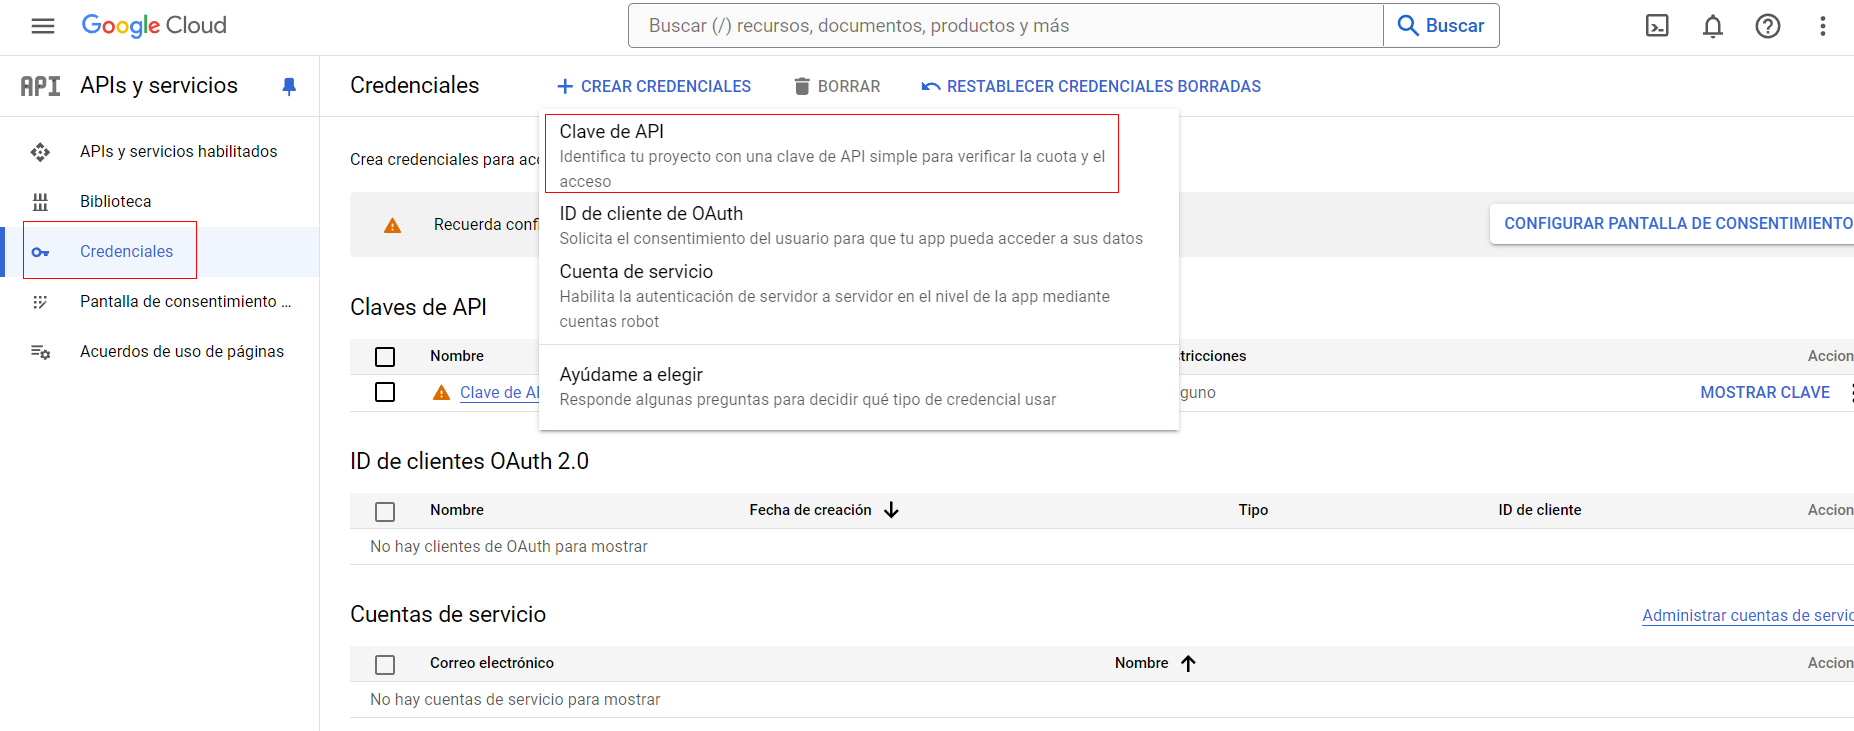Open the Clave de API name link

[499, 393]
